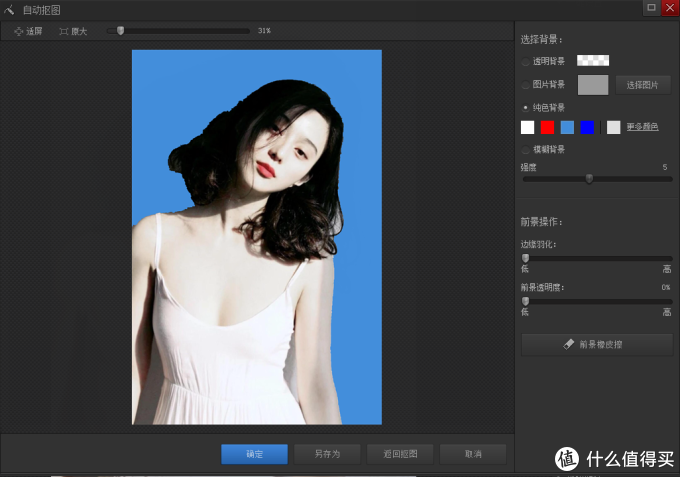Click the 边缘羽化 feather slider handle
The image size is (680, 477).
tap(525, 258)
